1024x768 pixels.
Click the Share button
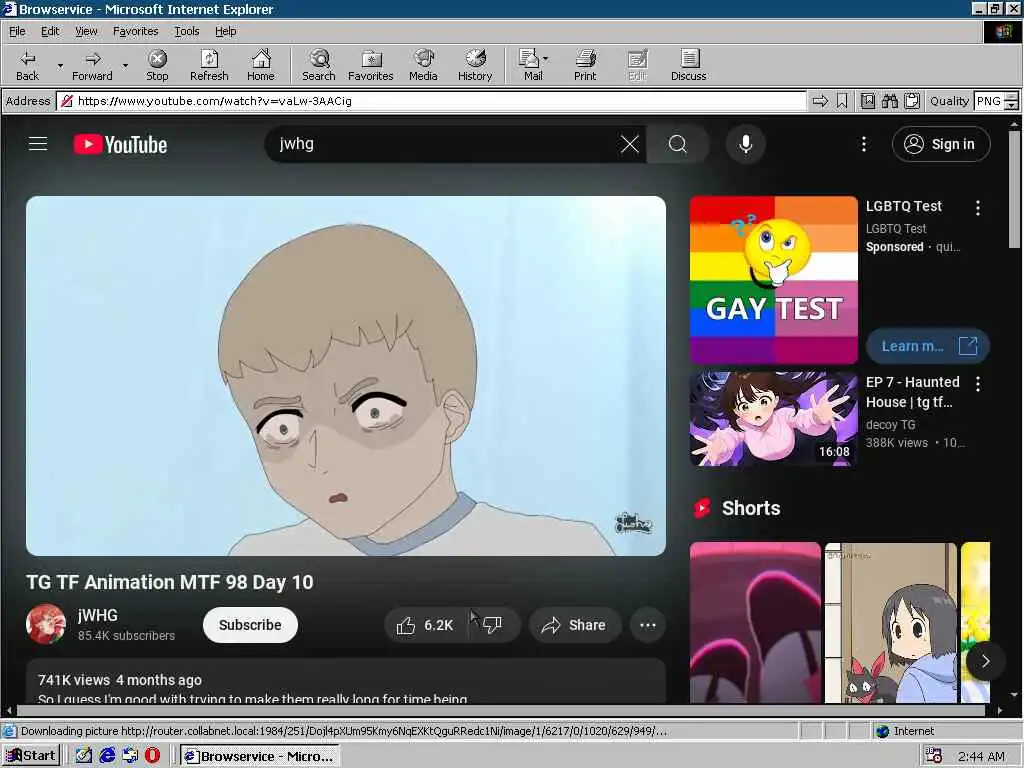point(574,625)
